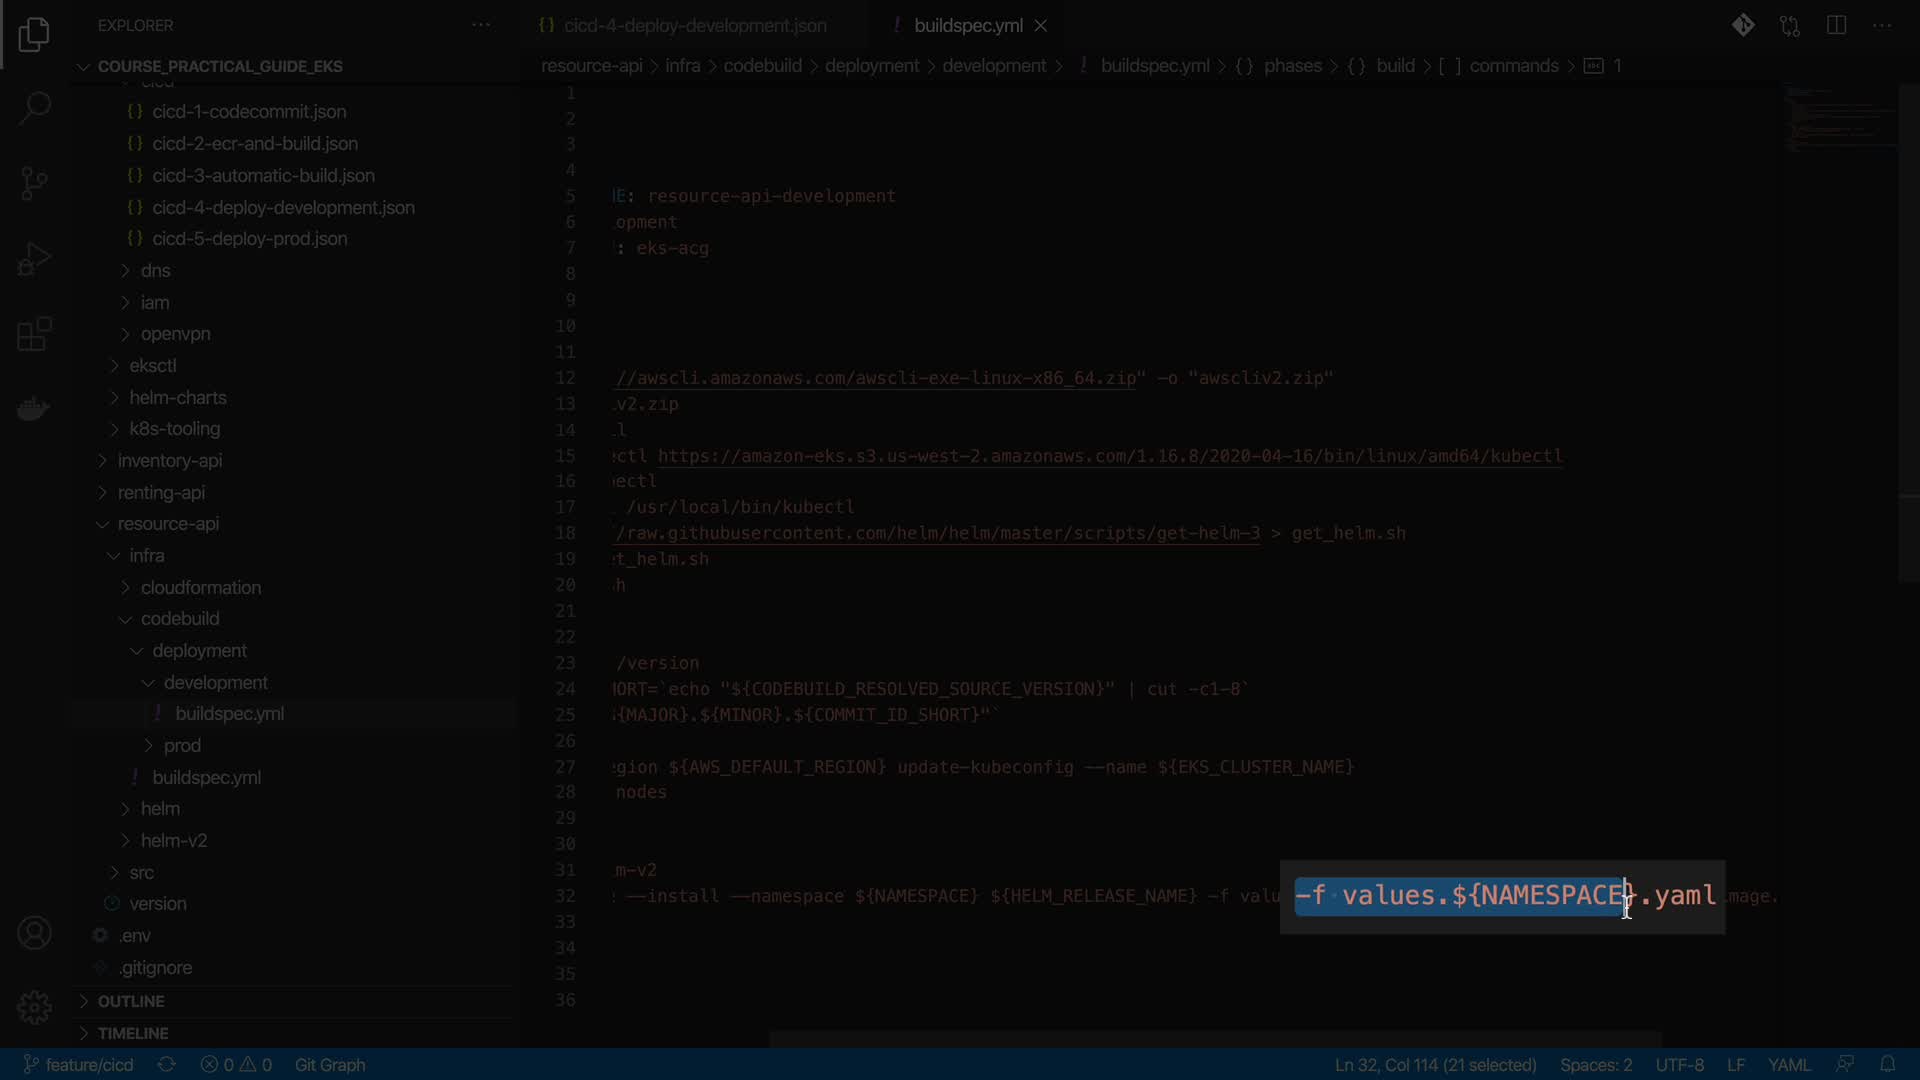Open the YAML language mode selector
1920x1080 pixels.
[1788, 1065]
